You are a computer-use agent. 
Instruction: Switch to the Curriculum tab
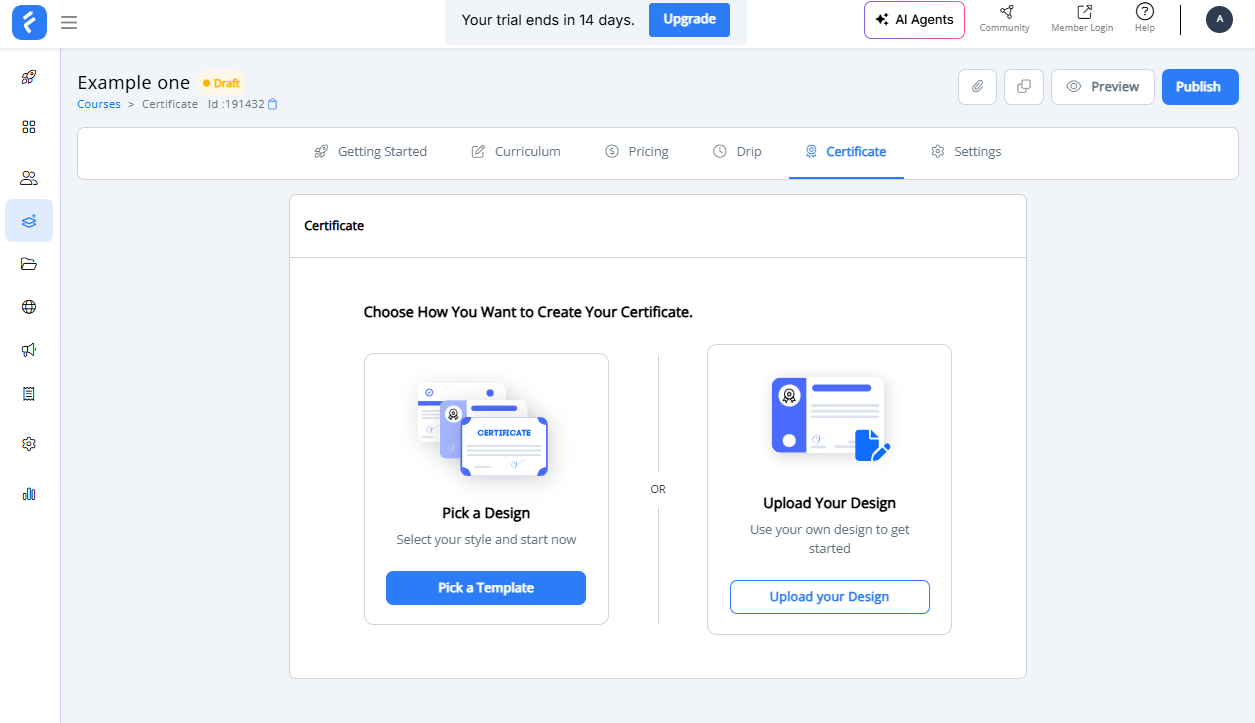click(x=516, y=151)
